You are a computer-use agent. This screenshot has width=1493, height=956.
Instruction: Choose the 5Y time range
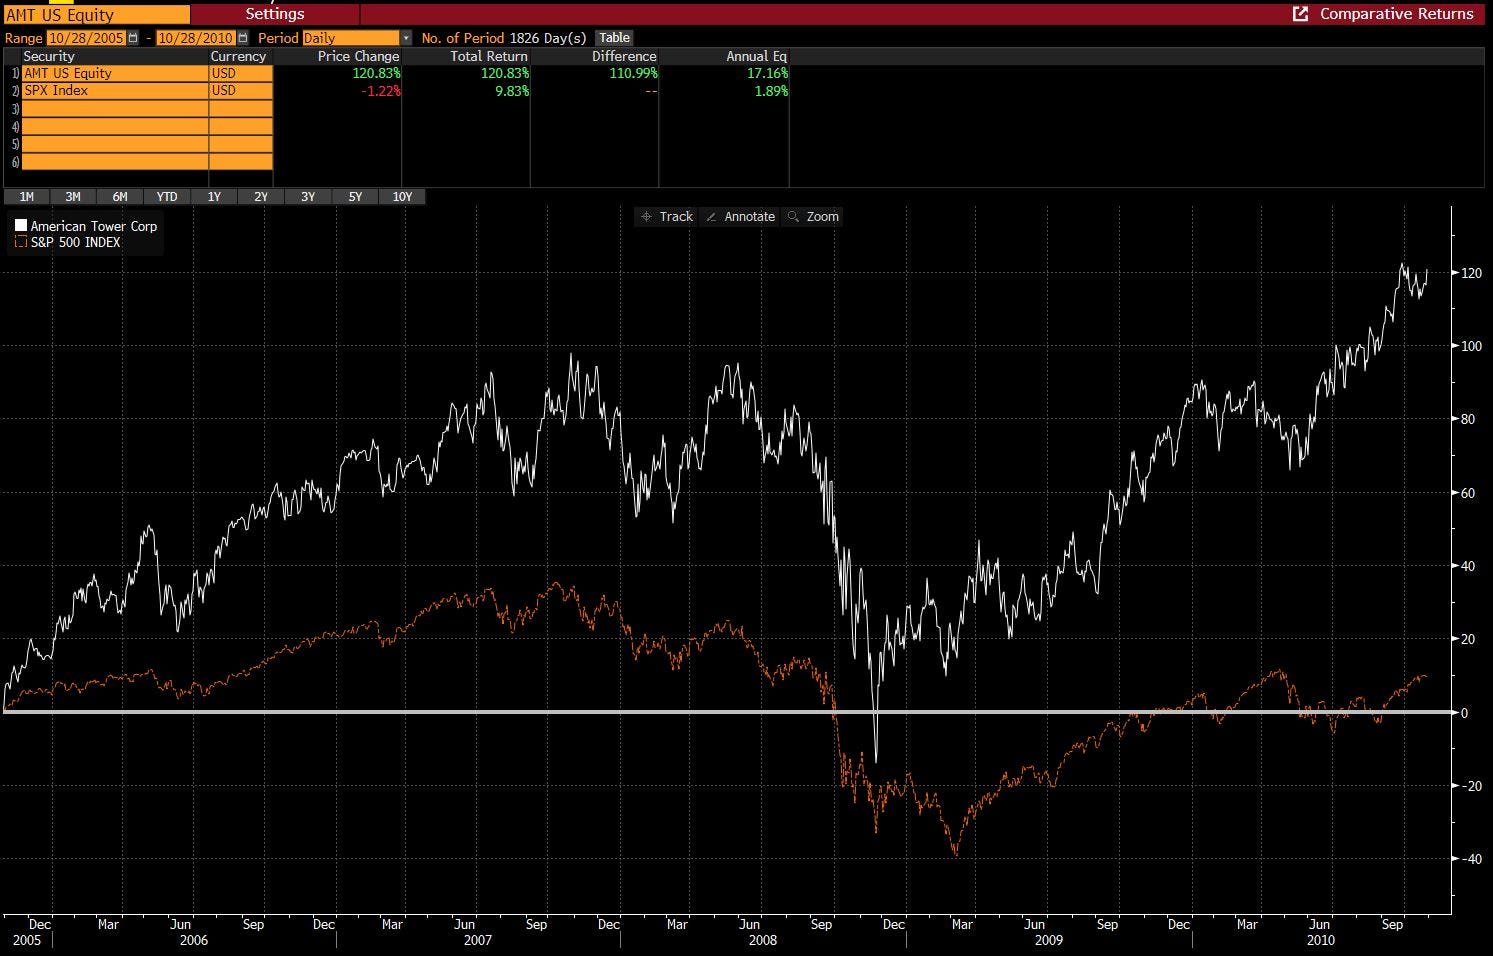point(355,197)
